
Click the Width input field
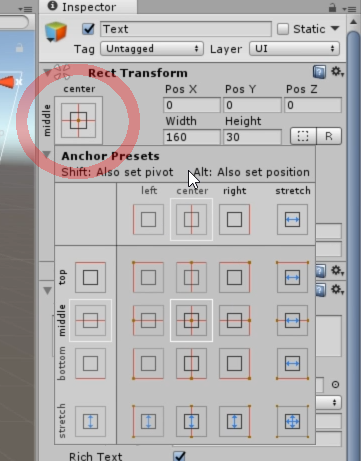point(192,137)
